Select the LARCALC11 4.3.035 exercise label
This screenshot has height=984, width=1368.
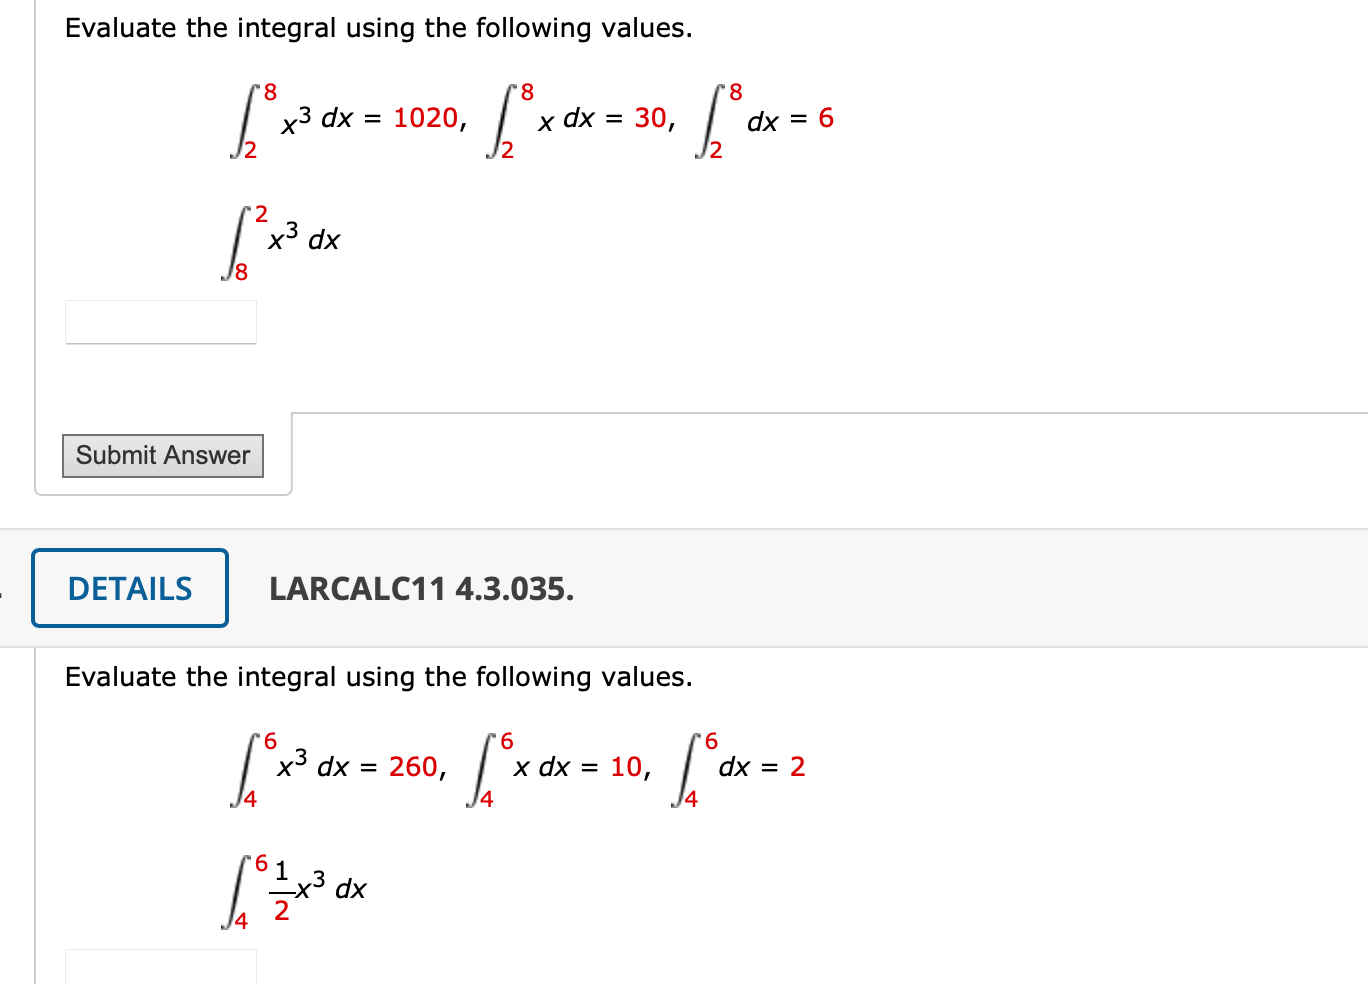(x=421, y=589)
